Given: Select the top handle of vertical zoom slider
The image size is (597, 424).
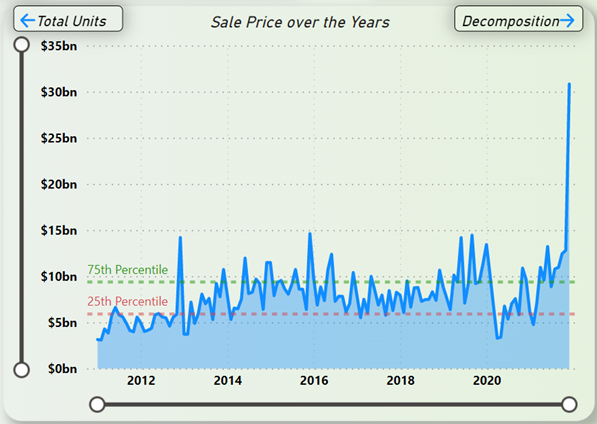Looking at the screenshot, I should 21,45.
